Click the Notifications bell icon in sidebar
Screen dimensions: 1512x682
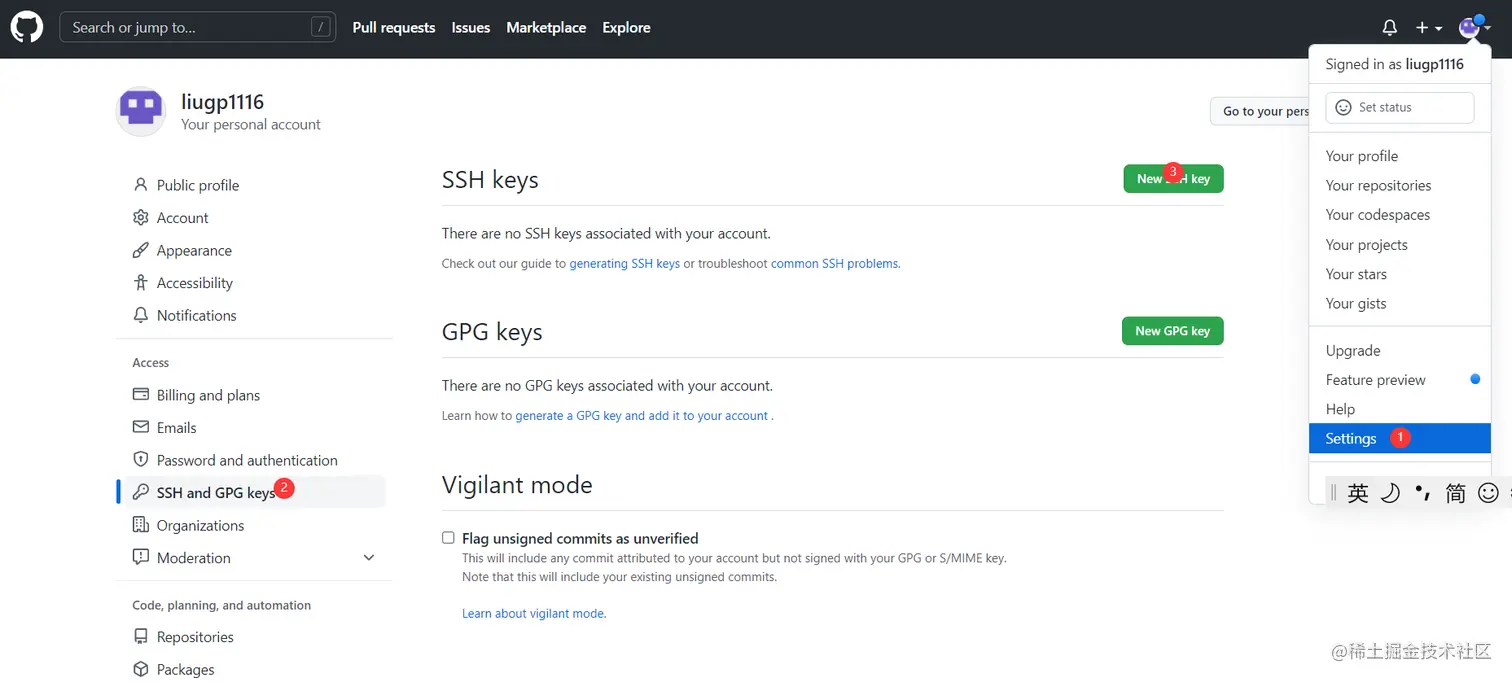point(141,315)
